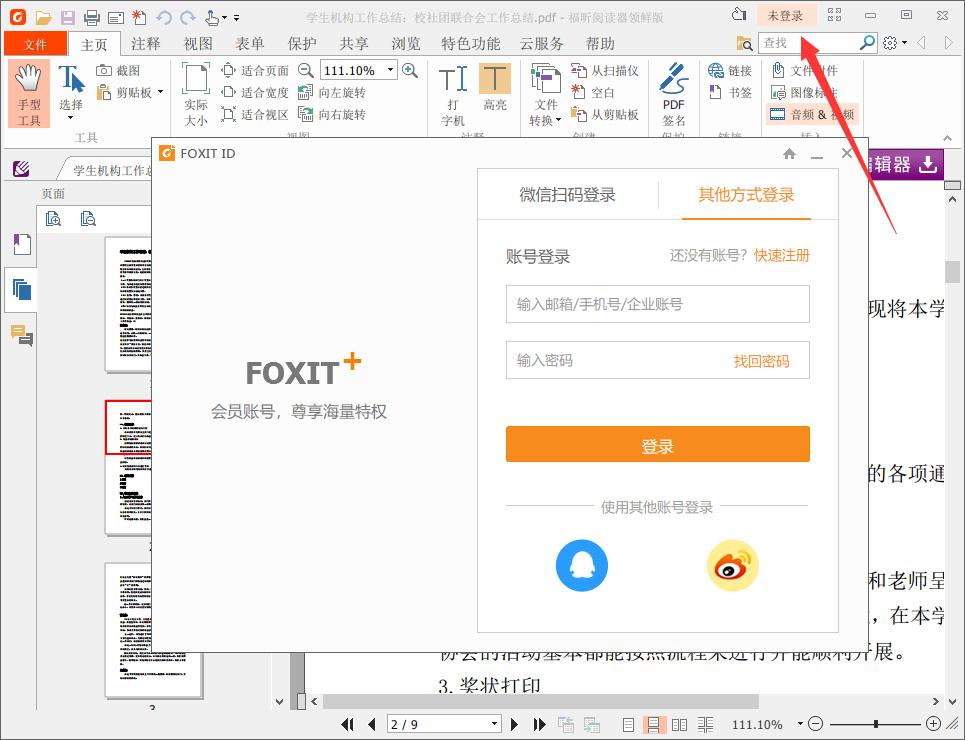This screenshot has height=740, width=965.
Task: Open the zoom level dropdown showing 111.10%
Action: [x=390, y=70]
